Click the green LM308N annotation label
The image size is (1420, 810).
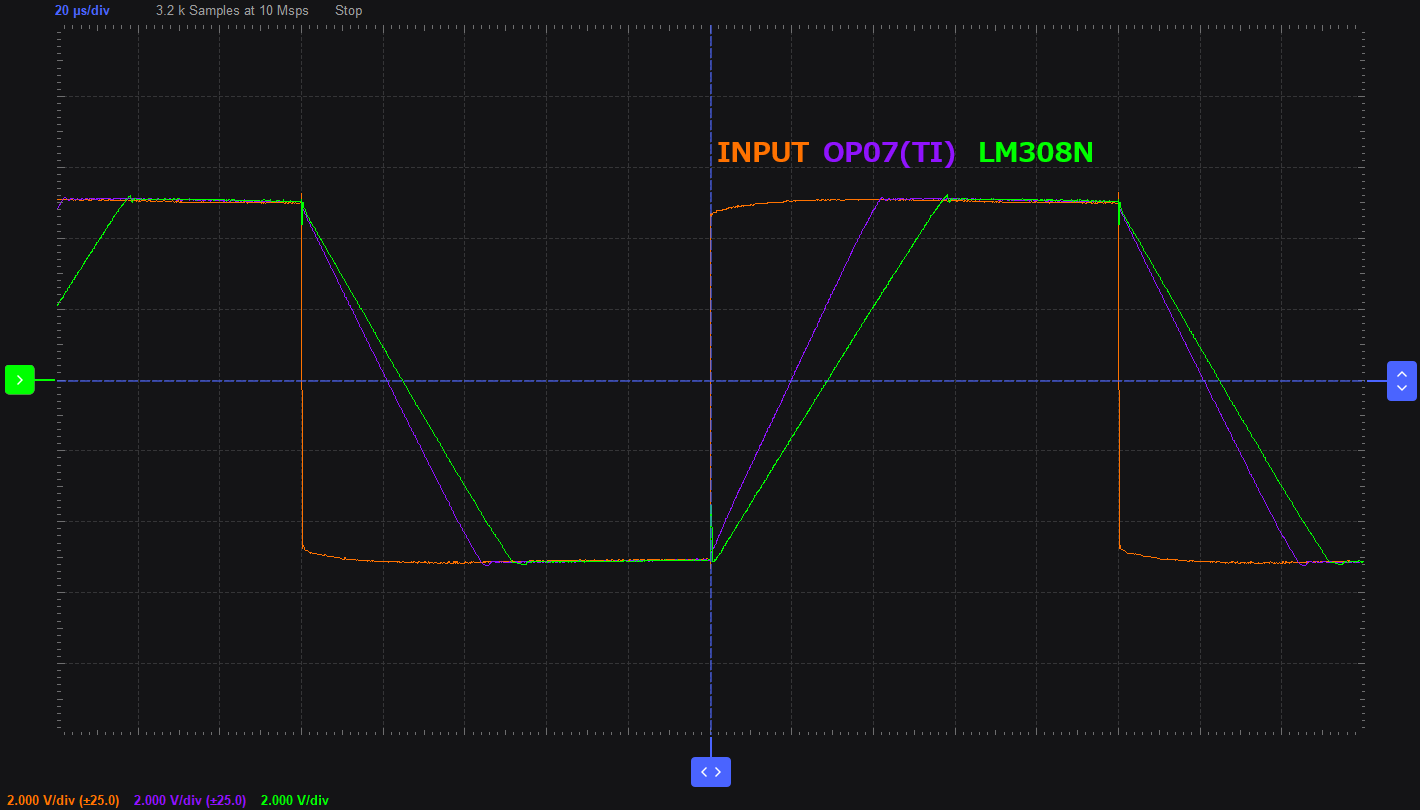(1035, 153)
